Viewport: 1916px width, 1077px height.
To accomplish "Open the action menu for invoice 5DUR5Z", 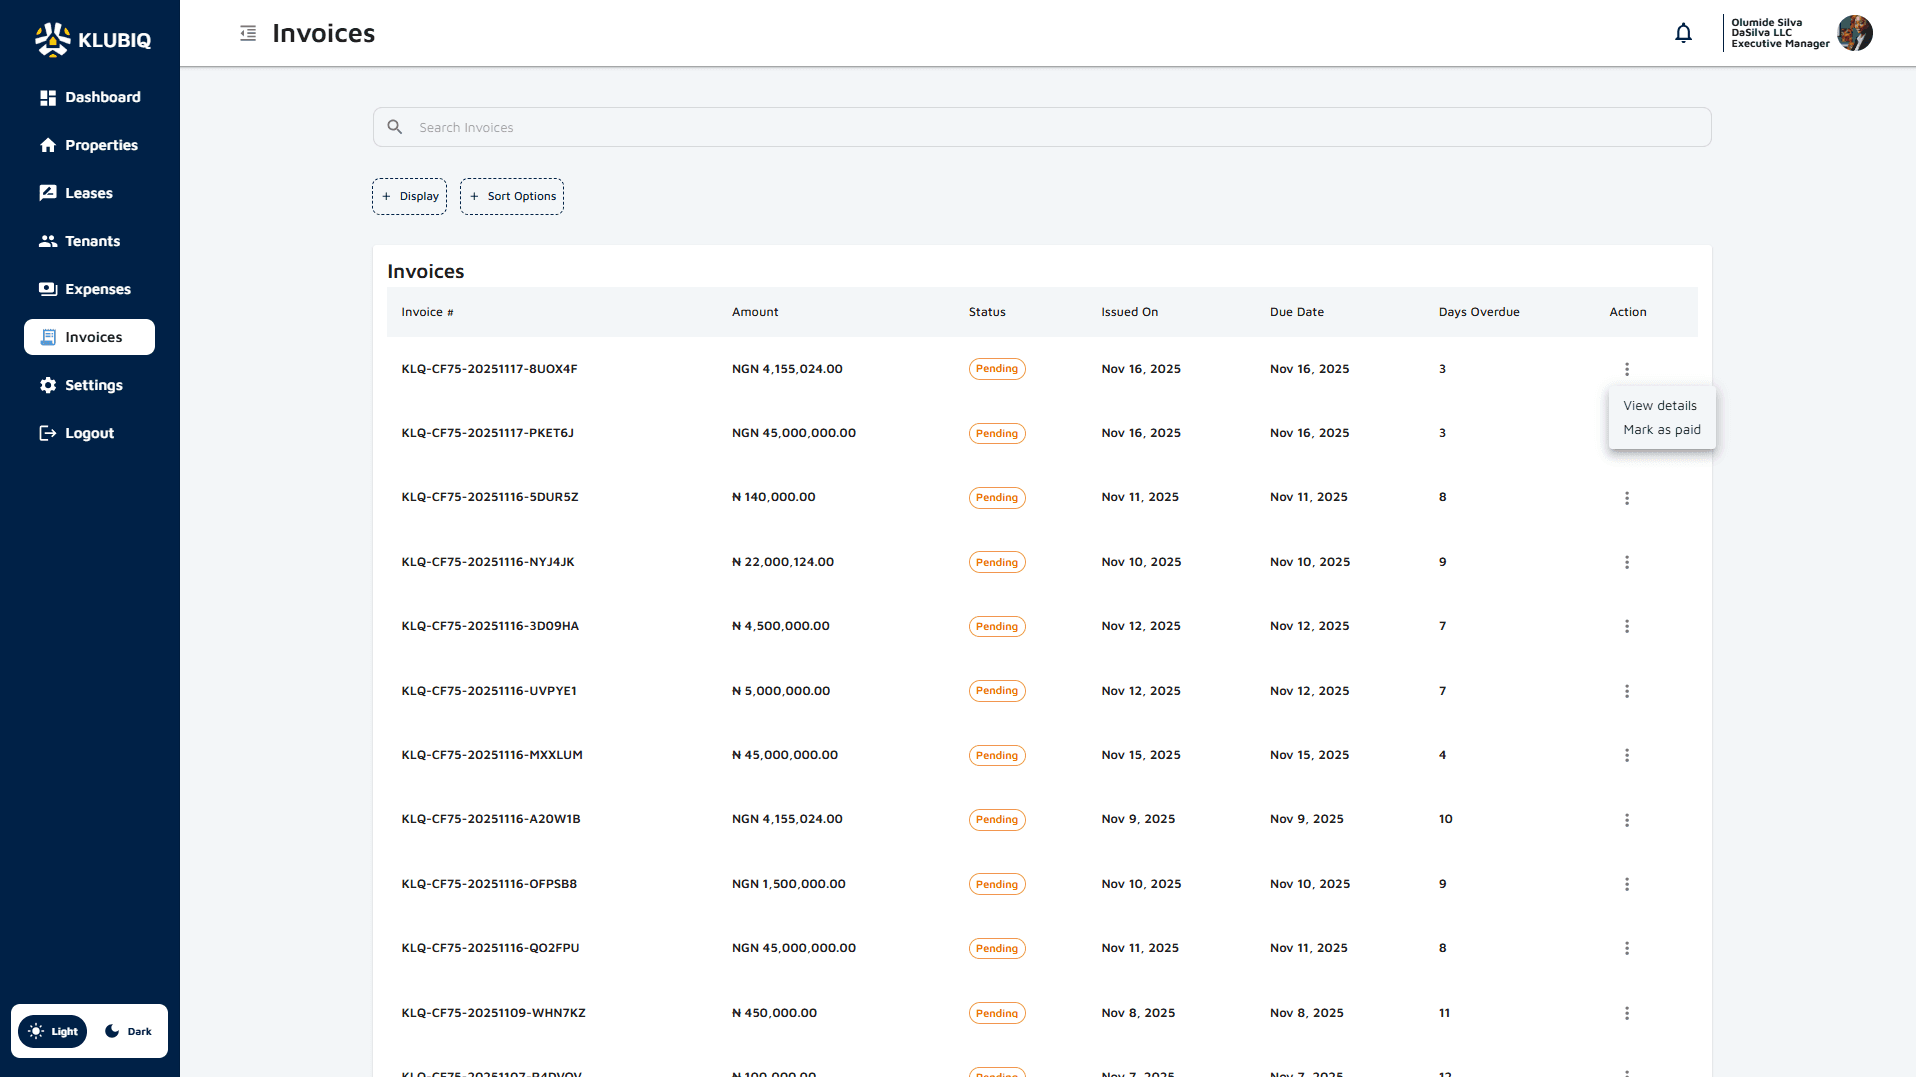I will tap(1627, 497).
